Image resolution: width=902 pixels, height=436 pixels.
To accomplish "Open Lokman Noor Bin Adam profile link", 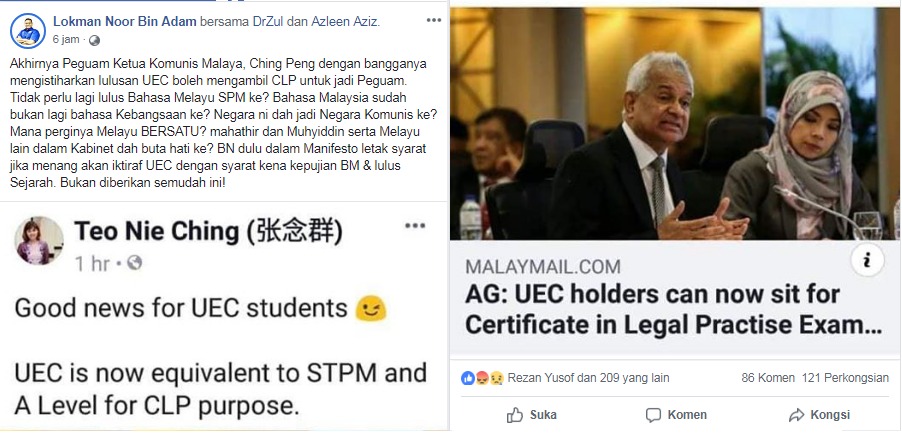I will (125, 22).
